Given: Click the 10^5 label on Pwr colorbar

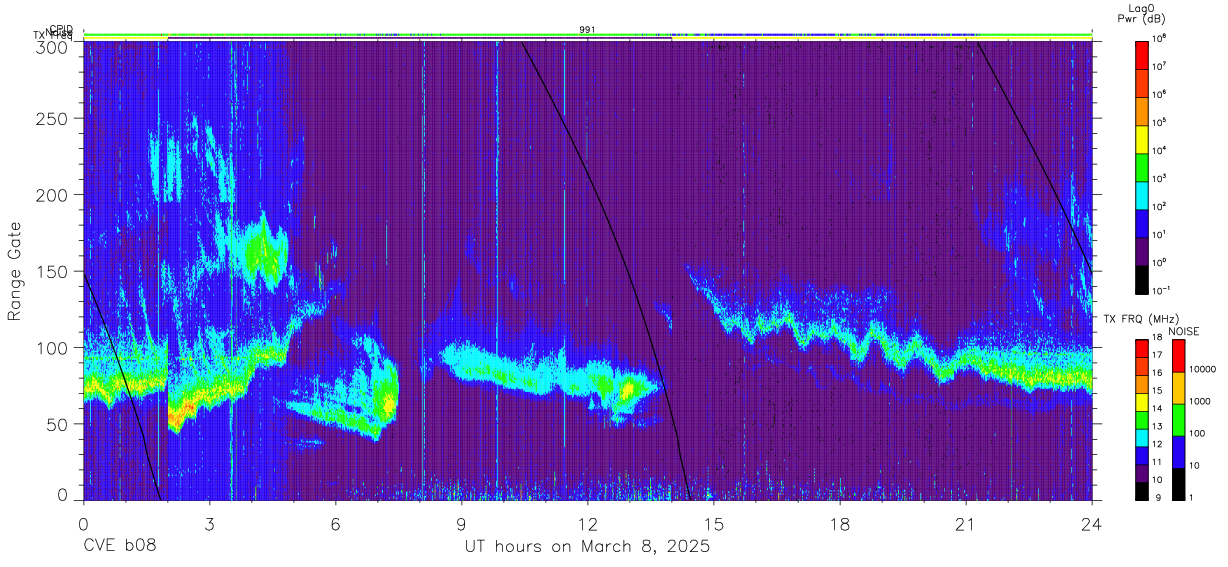Looking at the screenshot, I should [x=1158, y=122].
